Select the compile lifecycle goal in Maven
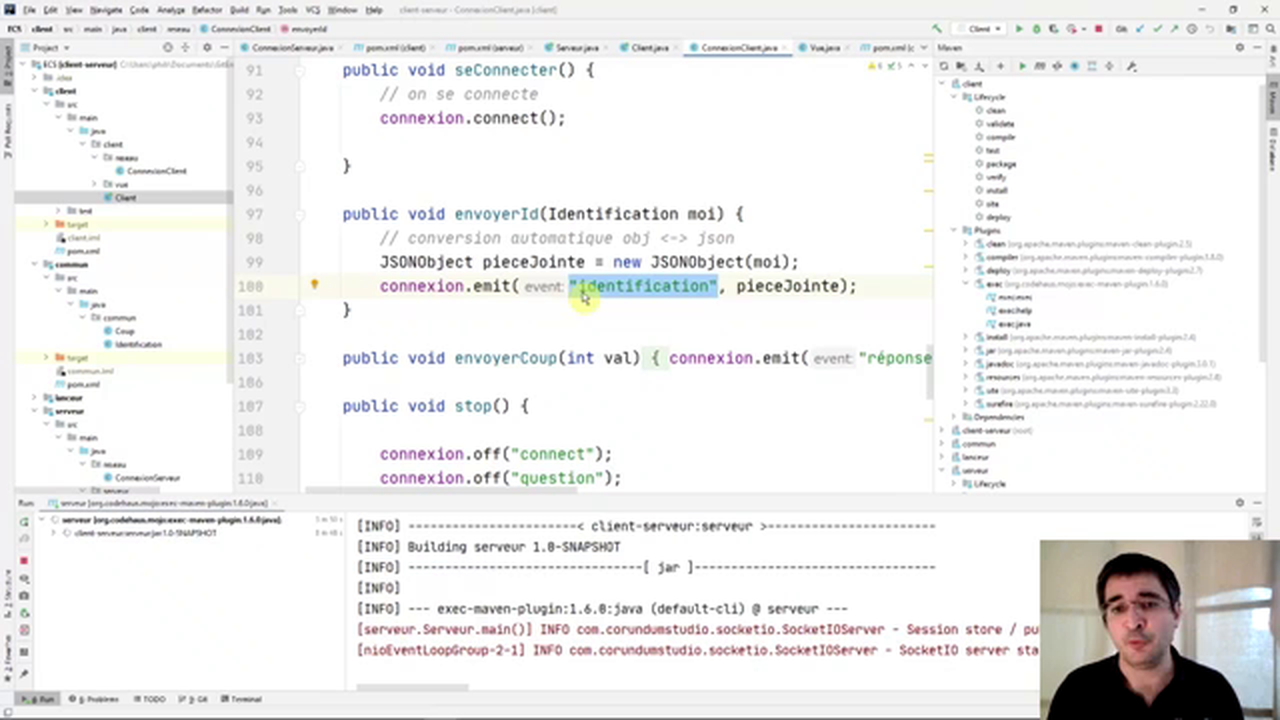The width and height of the screenshot is (1280, 720). click(1000, 137)
